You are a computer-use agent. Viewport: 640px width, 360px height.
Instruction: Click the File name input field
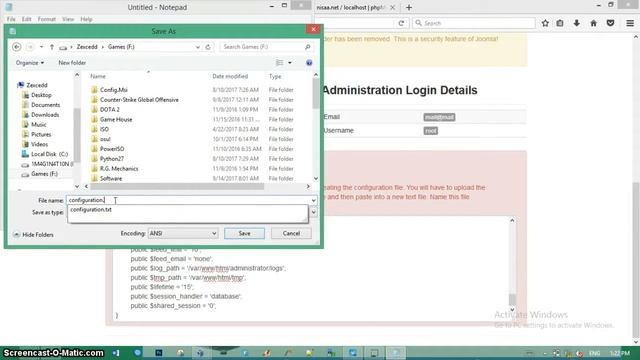189,200
